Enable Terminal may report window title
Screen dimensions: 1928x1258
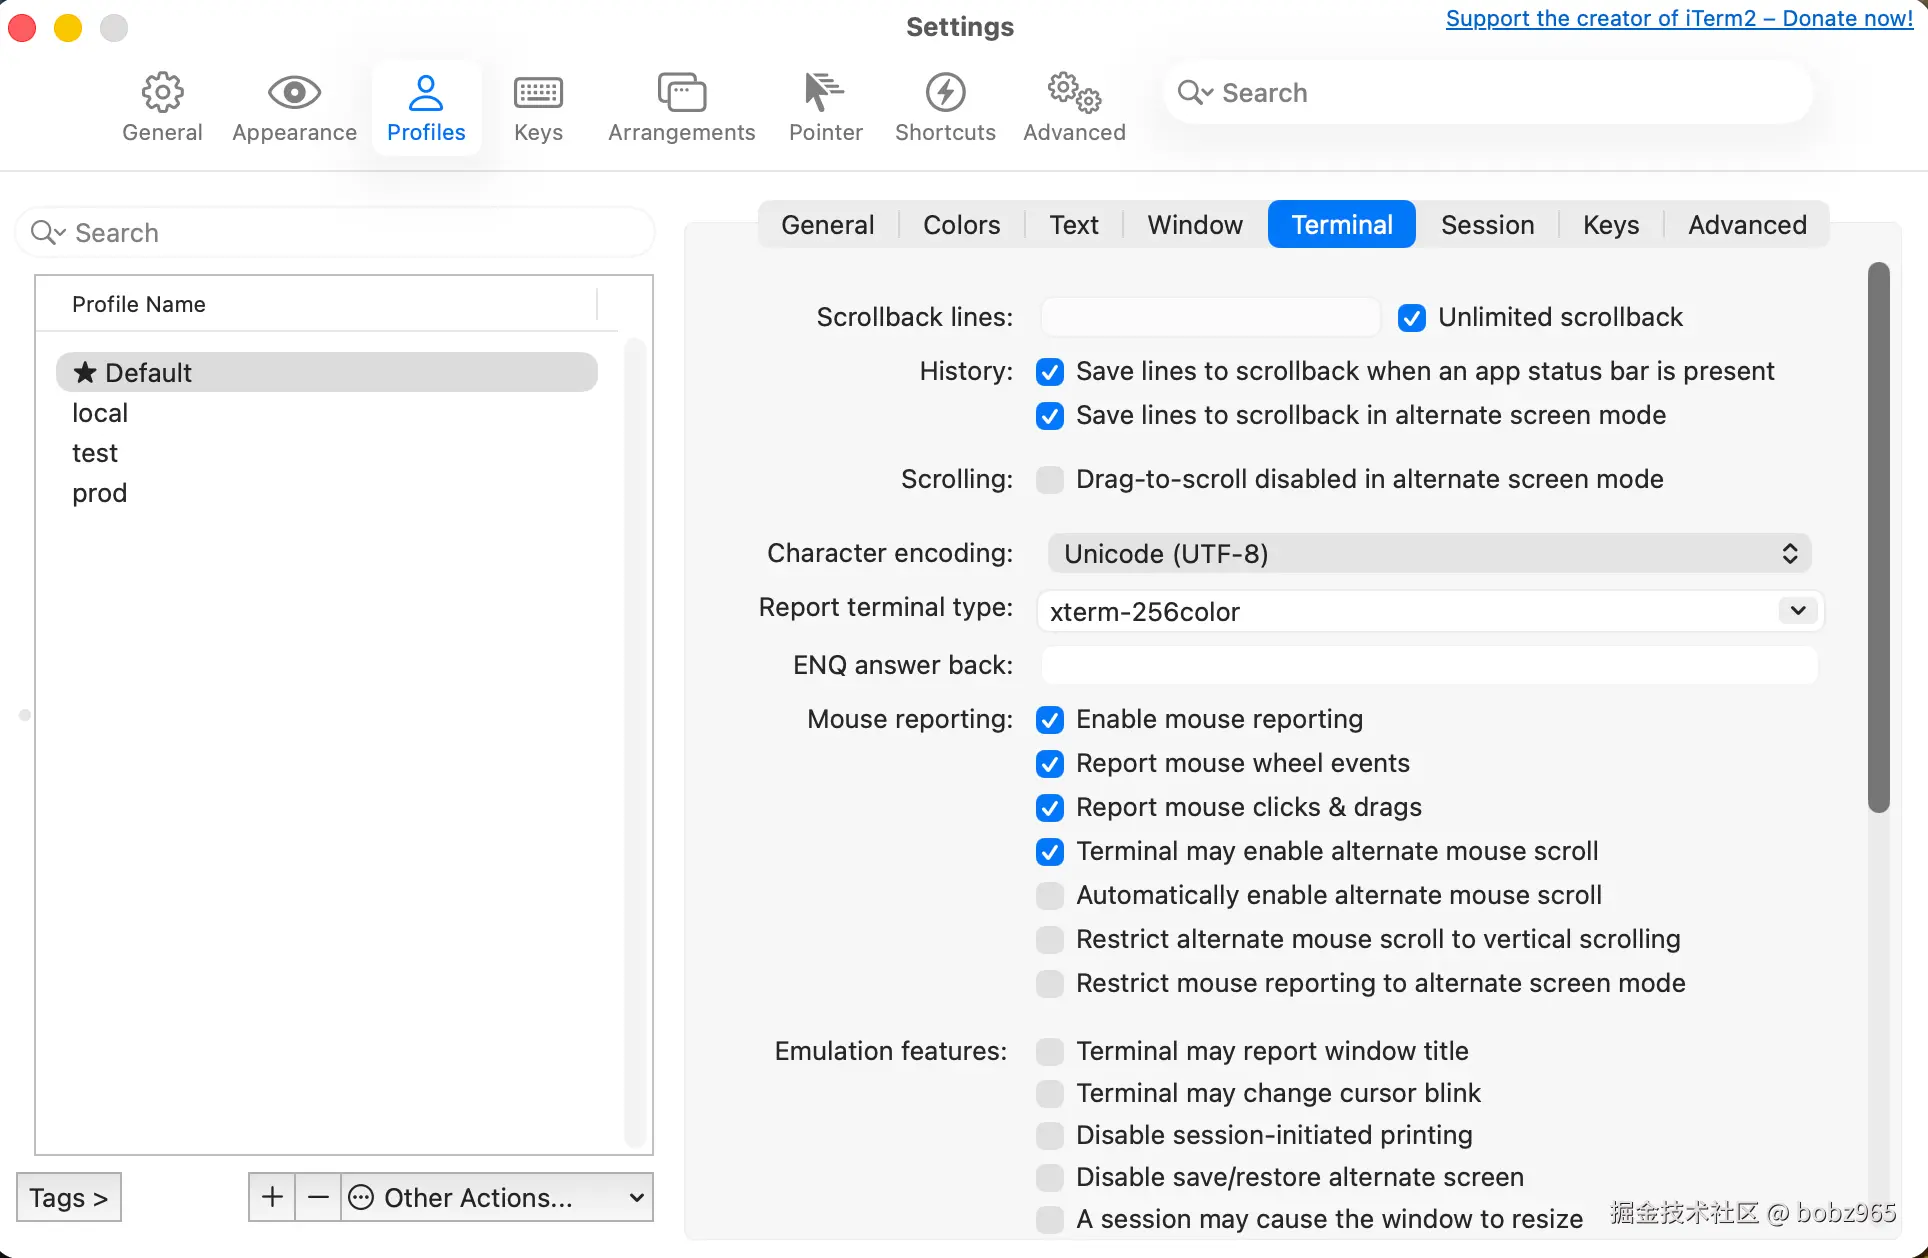[1050, 1052]
